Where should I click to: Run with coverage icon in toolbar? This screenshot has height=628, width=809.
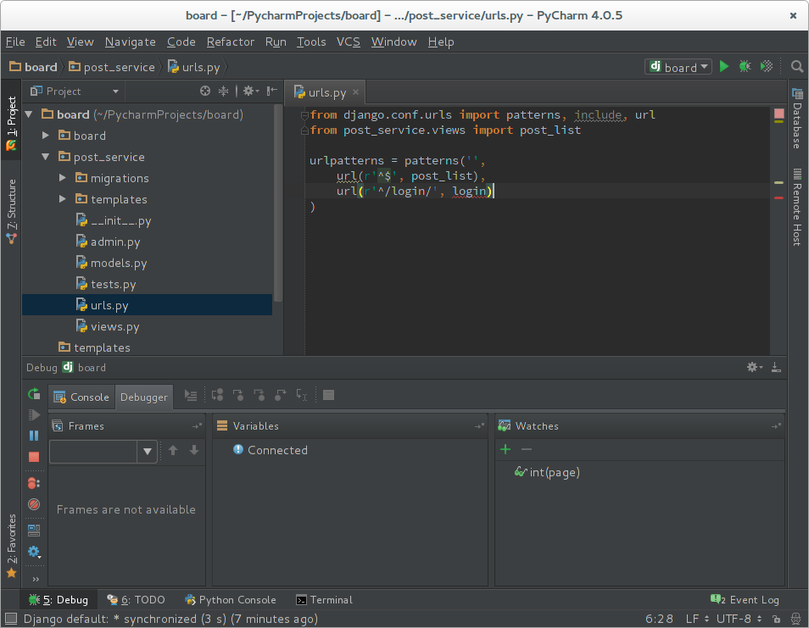pyautogui.click(x=767, y=67)
